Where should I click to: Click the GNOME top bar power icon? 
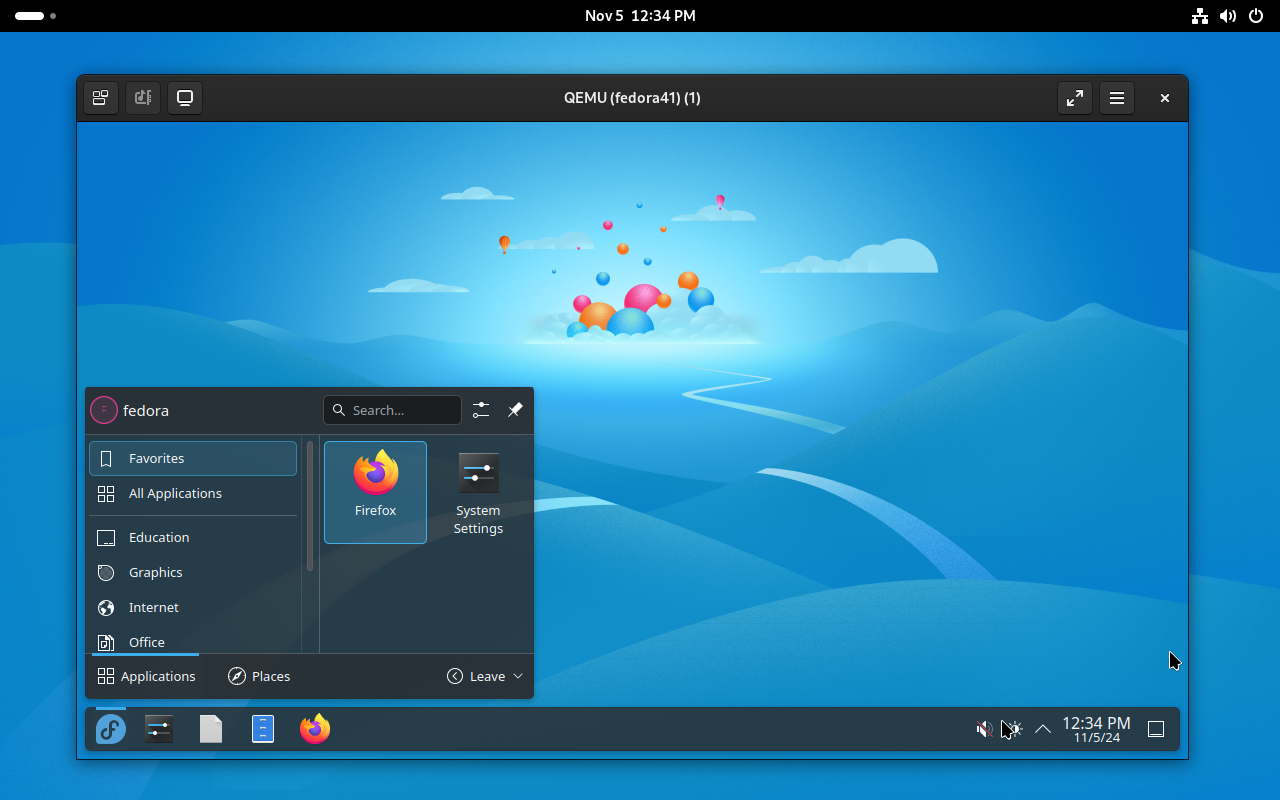click(x=1256, y=16)
